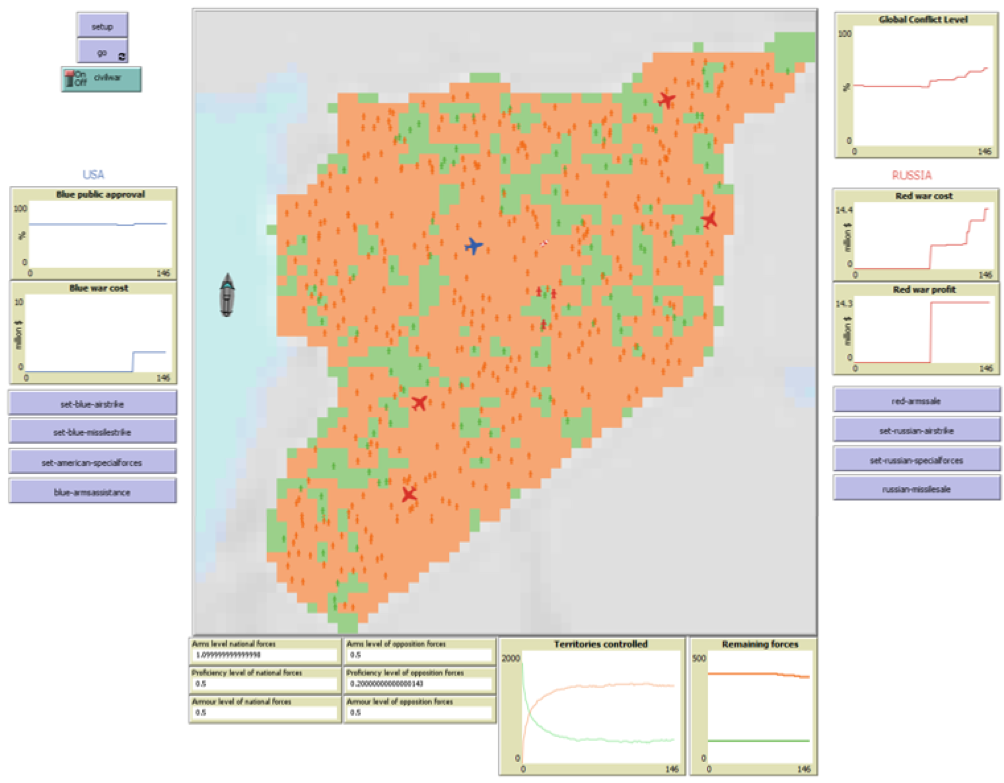
Task: Click the Arms level of national forces value
Action: (265, 655)
